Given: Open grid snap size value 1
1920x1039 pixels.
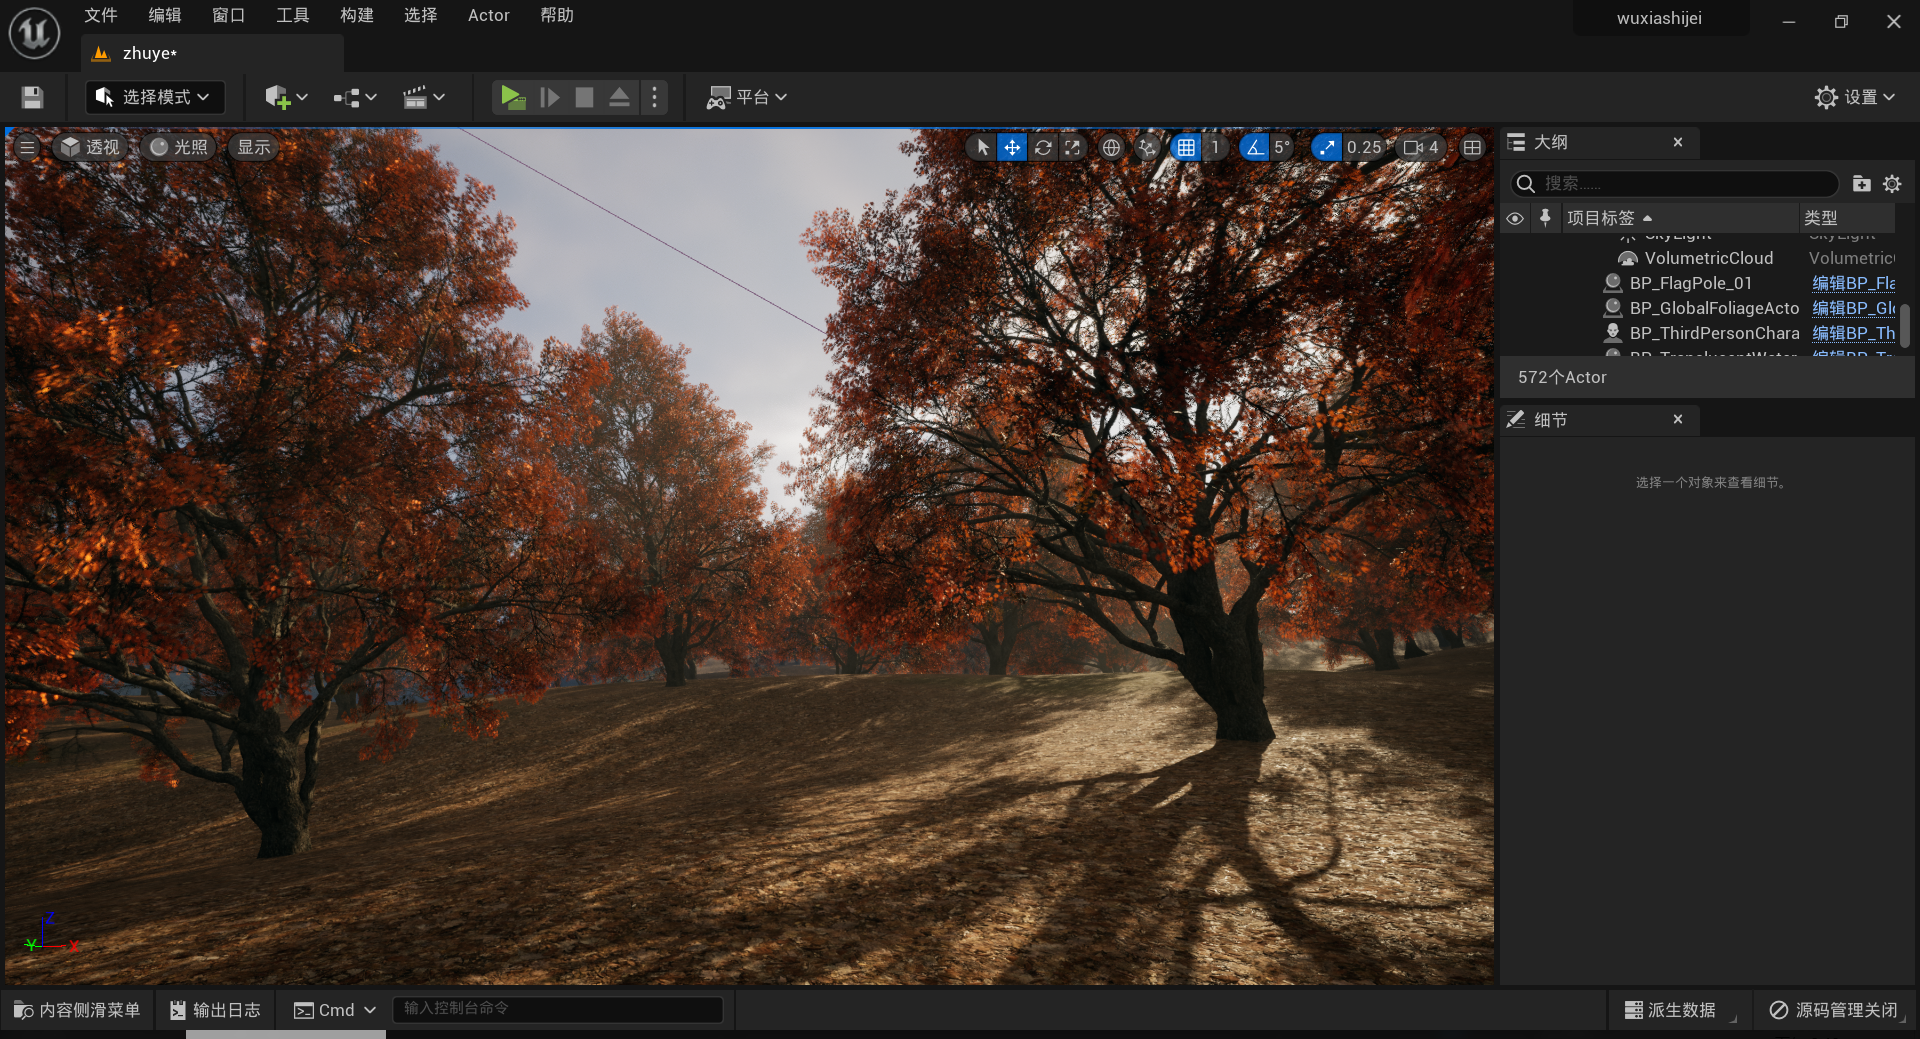Looking at the screenshot, I should pyautogui.click(x=1215, y=147).
